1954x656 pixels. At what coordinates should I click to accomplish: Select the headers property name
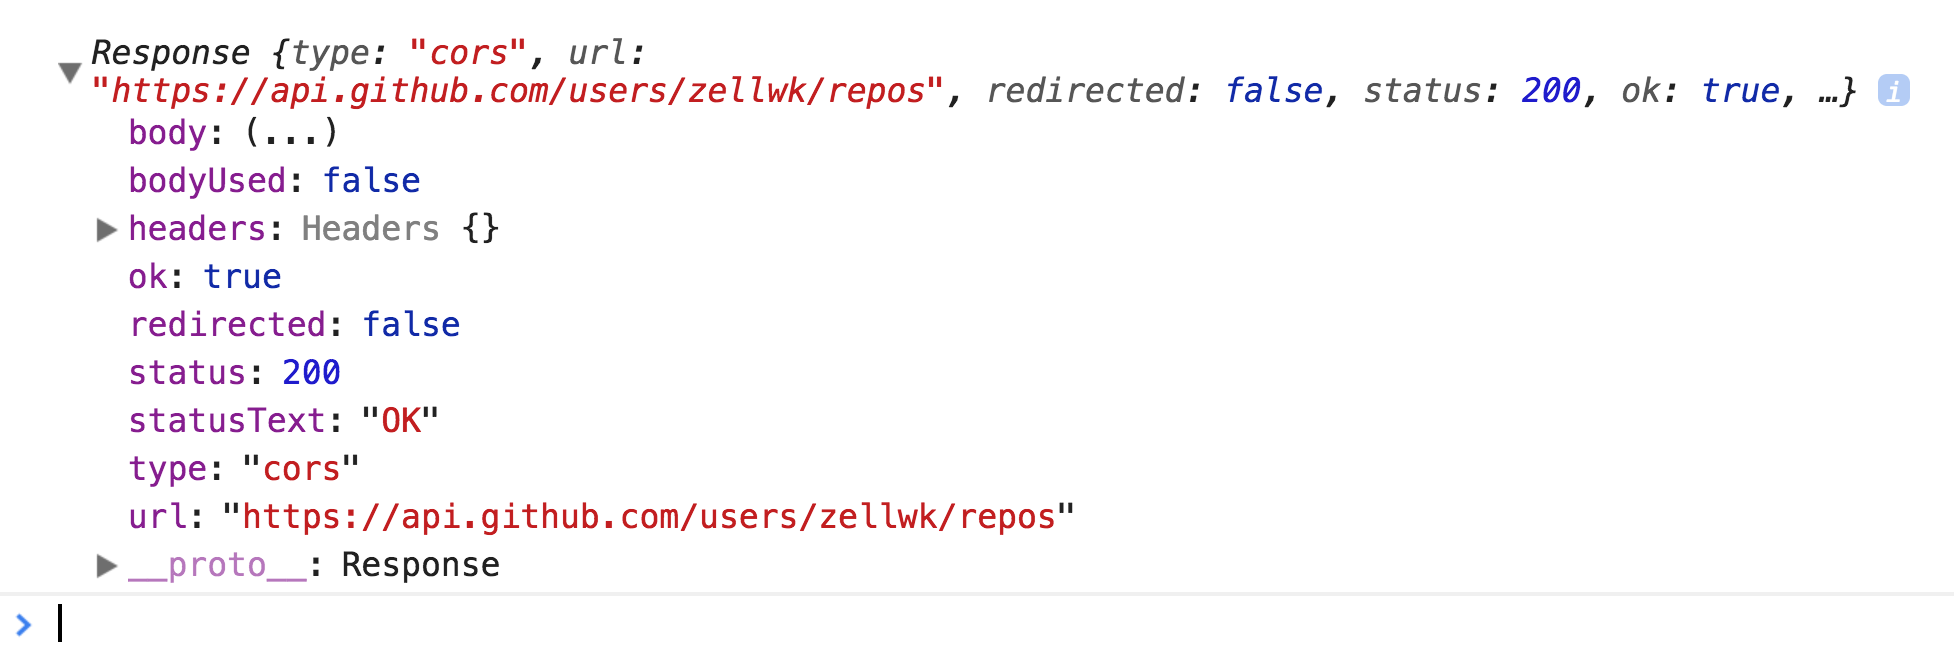(197, 229)
